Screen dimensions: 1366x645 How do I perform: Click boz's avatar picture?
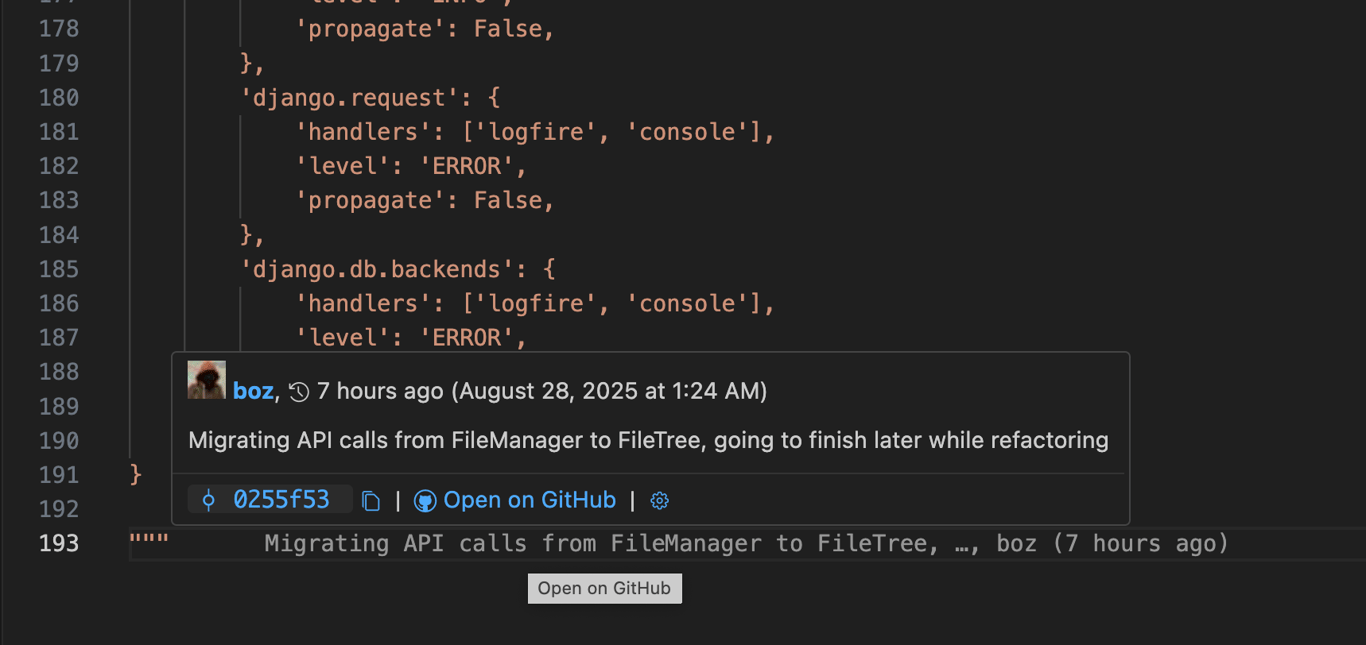pos(207,381)
